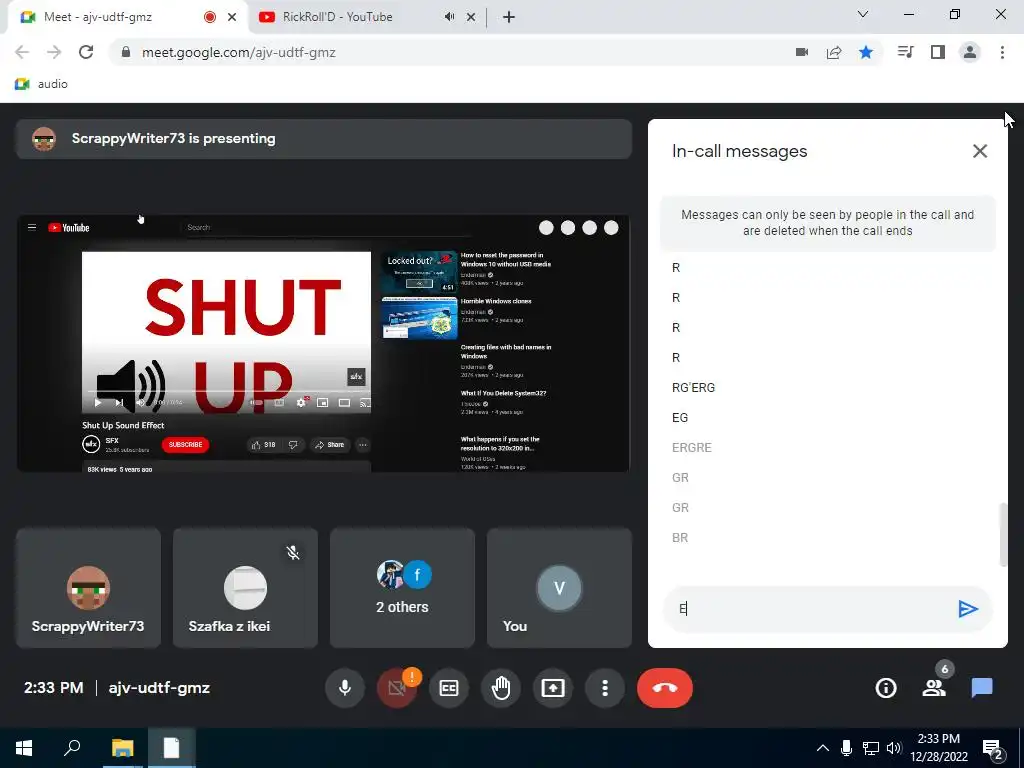Toggle the chat panel icon
Screen dimensions: 1024x768
[982, 688]
